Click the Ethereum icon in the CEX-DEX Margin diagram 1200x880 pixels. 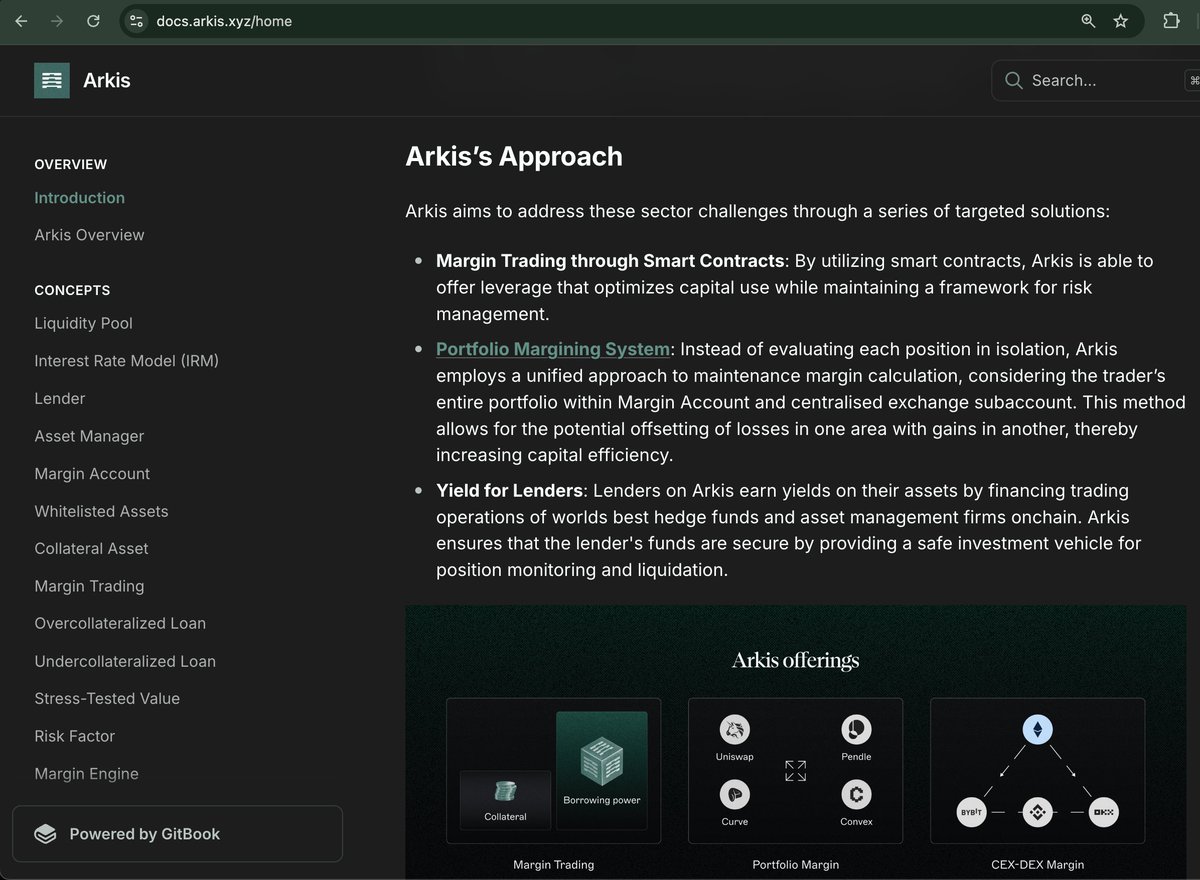1037,729
